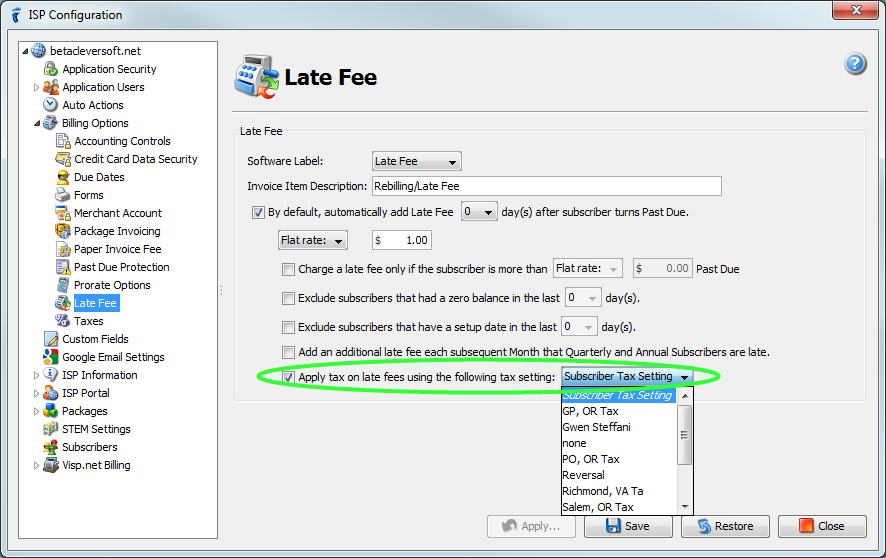Click the Subscriber Tax Setting combo box
The image size is (886, 558).
(x=627, y=376)
